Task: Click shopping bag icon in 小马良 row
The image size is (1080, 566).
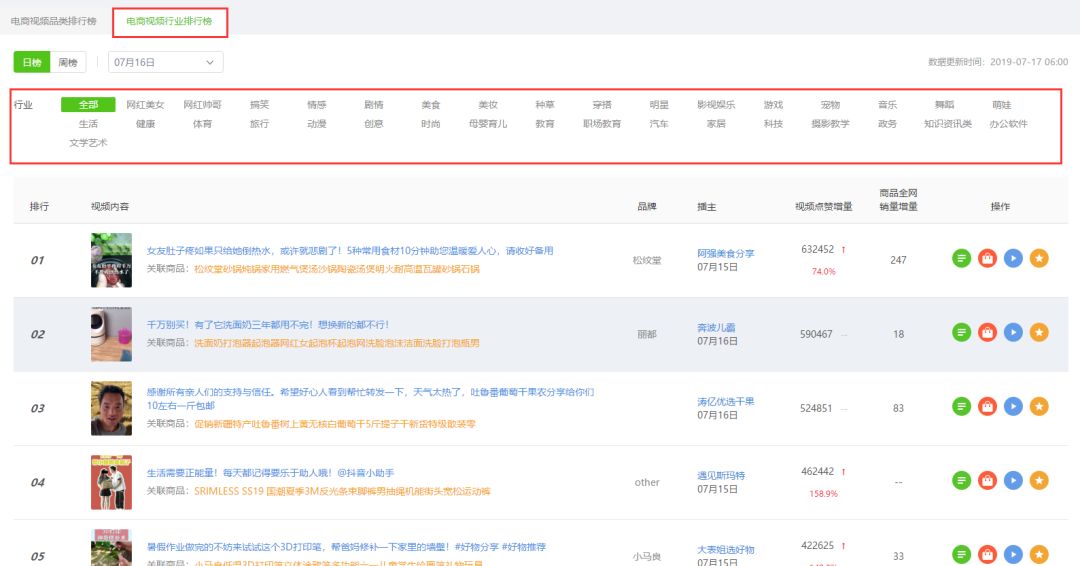Action: coord(988,554)
